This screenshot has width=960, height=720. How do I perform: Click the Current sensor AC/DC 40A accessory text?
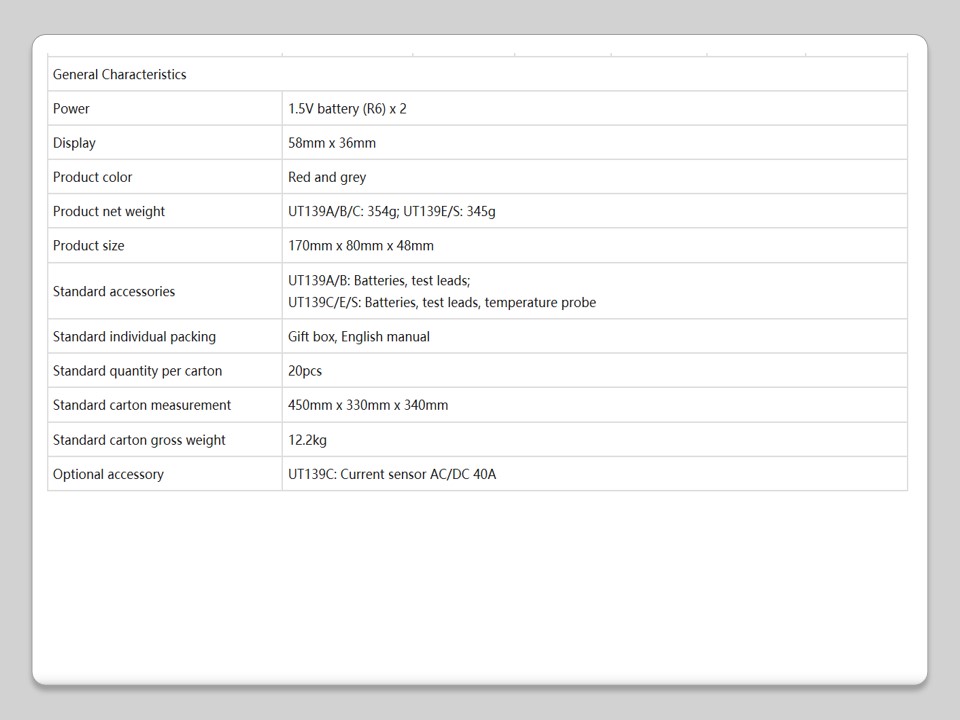click(x=418, y=474)
